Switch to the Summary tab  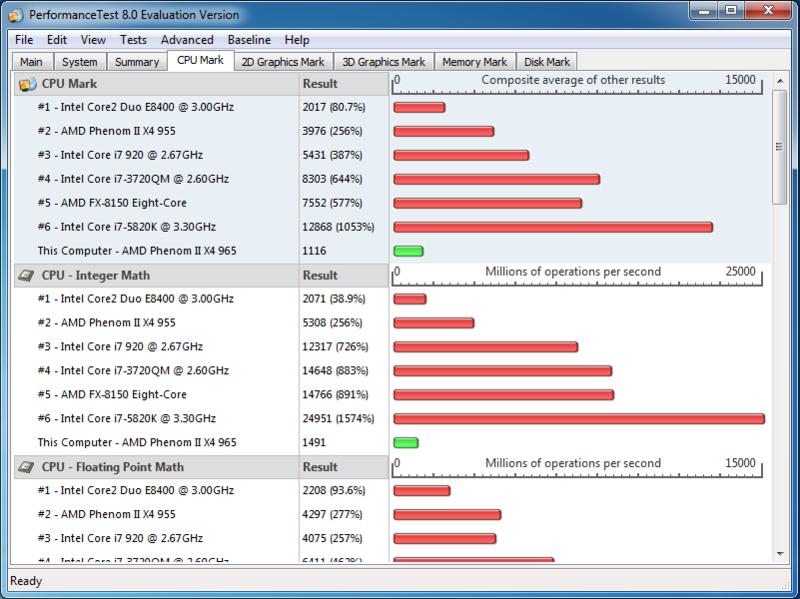click(x=137, y=62)
